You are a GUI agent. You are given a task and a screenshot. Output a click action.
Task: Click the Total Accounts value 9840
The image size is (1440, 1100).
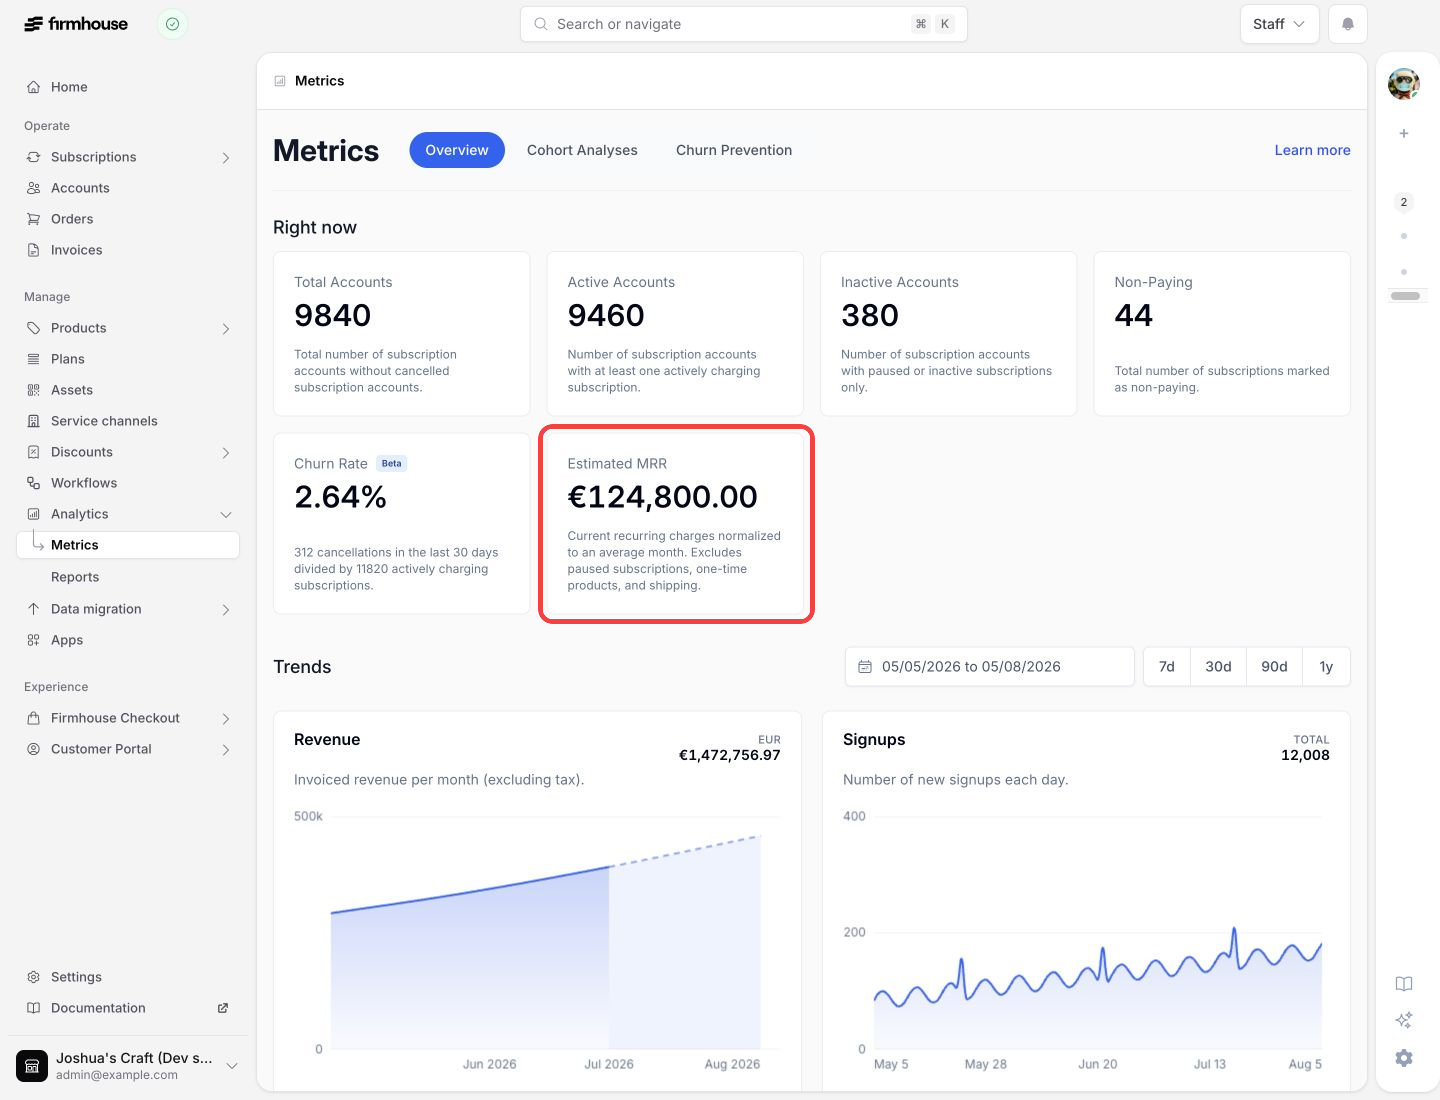pyautogui.click(x=333, y=316)
